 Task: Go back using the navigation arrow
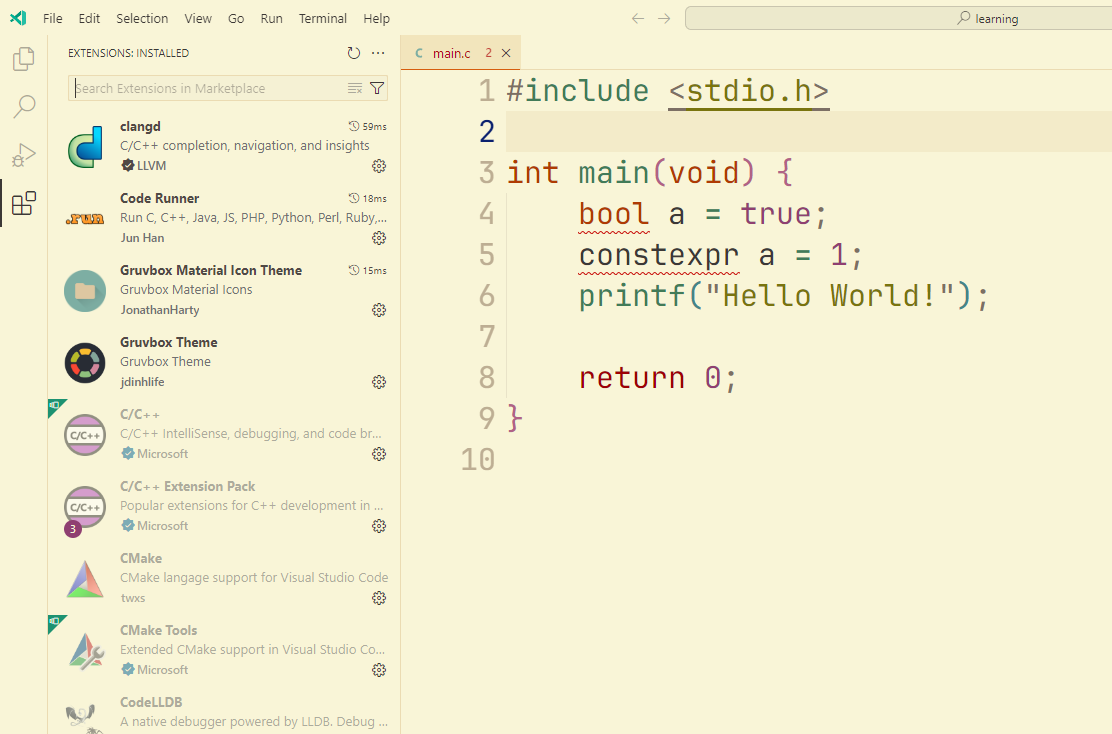click(x=638, y=18)
